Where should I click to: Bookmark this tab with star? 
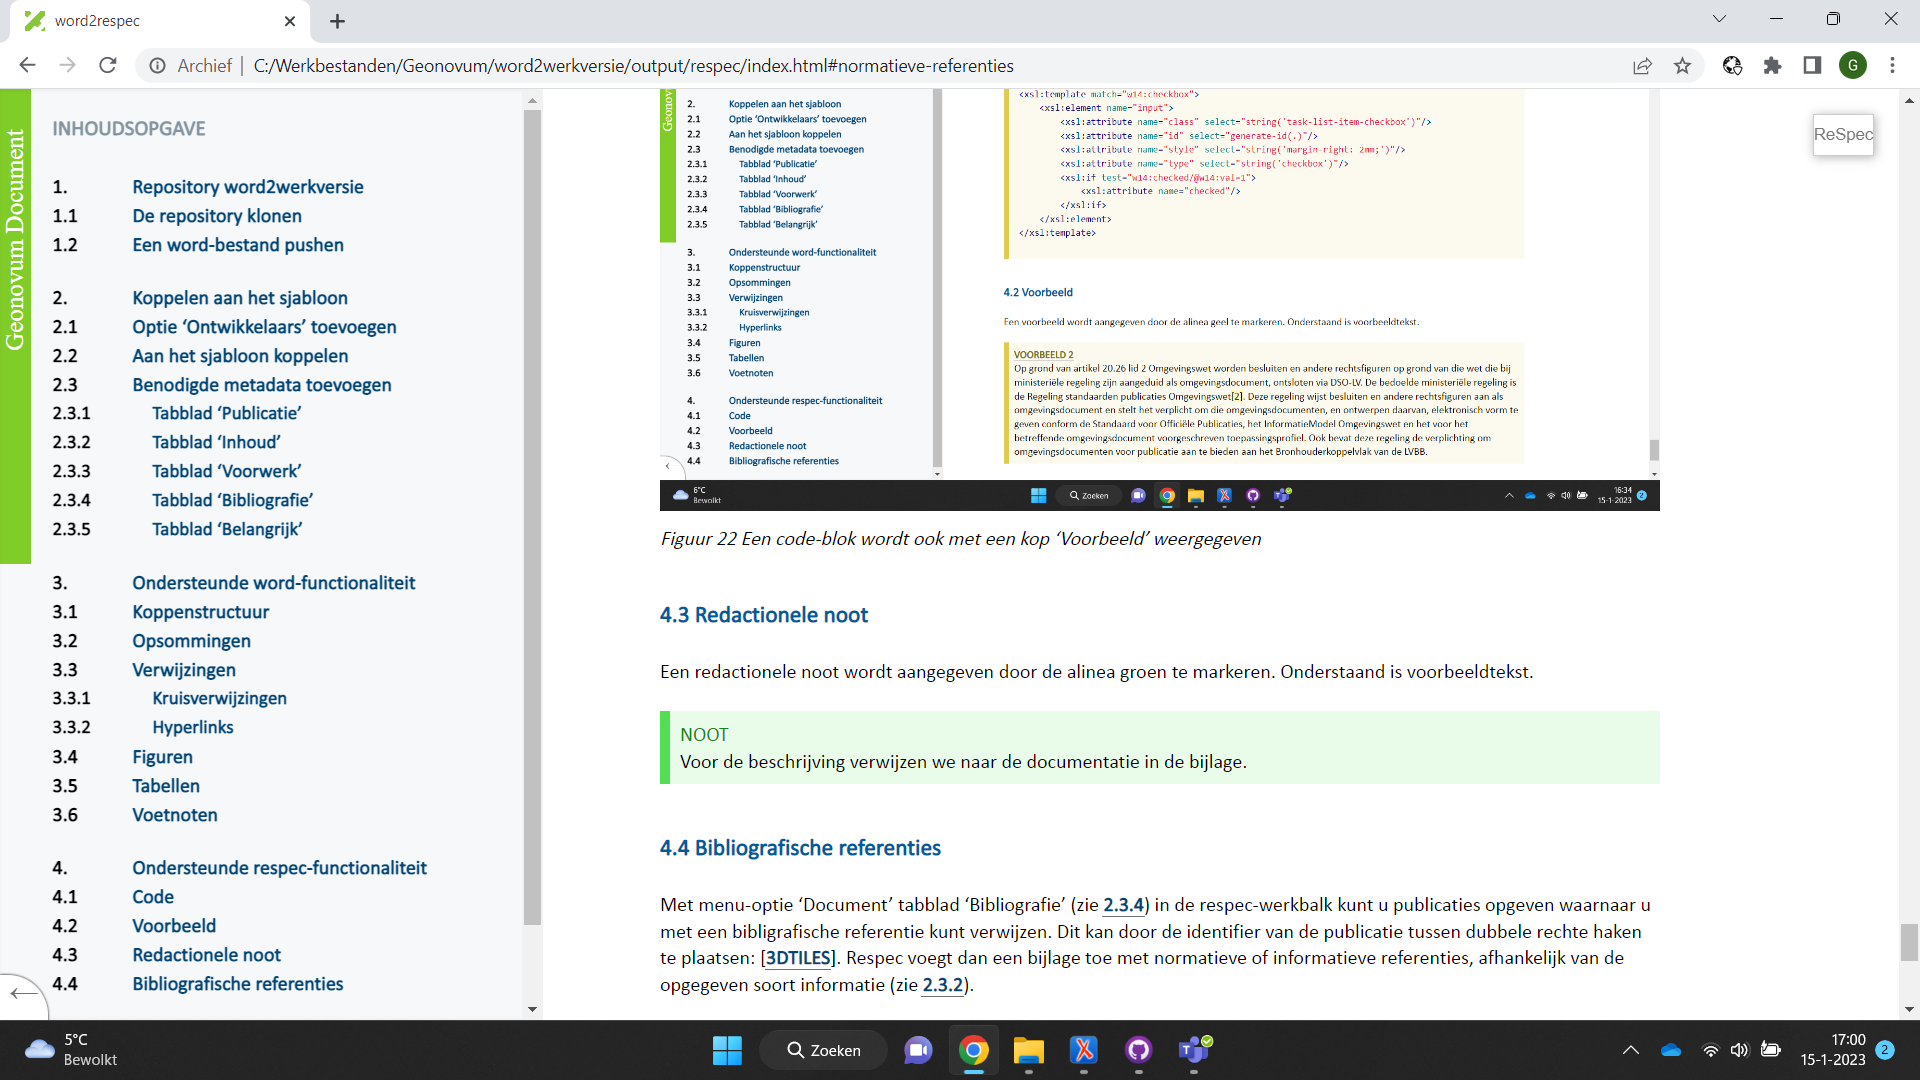(1682, 66)
